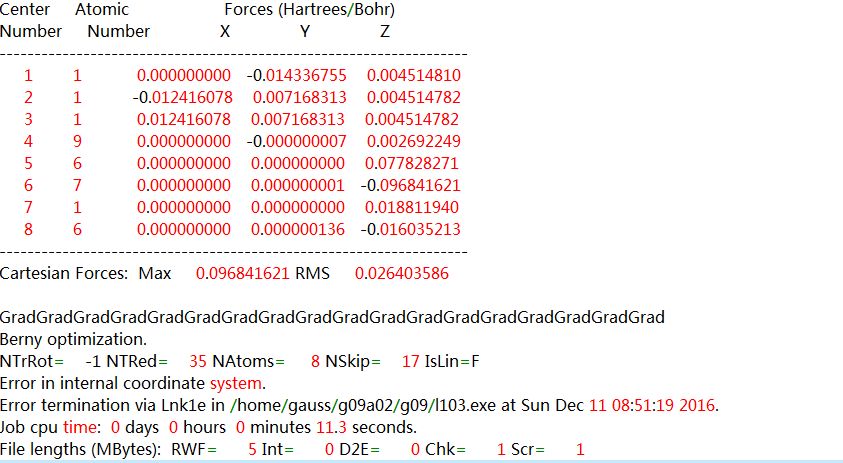Click the 'Job cpu time:' label
The height and width of the screenshot is (463, 843).
click(51, 428)
